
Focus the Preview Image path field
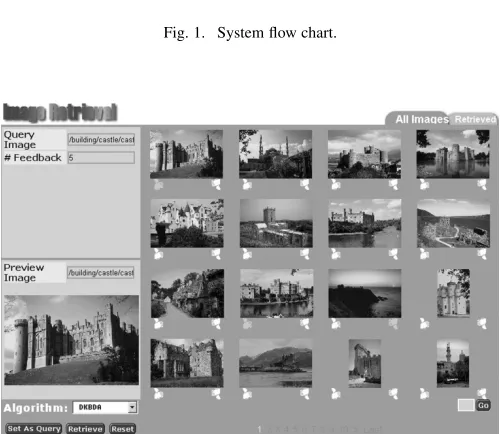[101, 273]
